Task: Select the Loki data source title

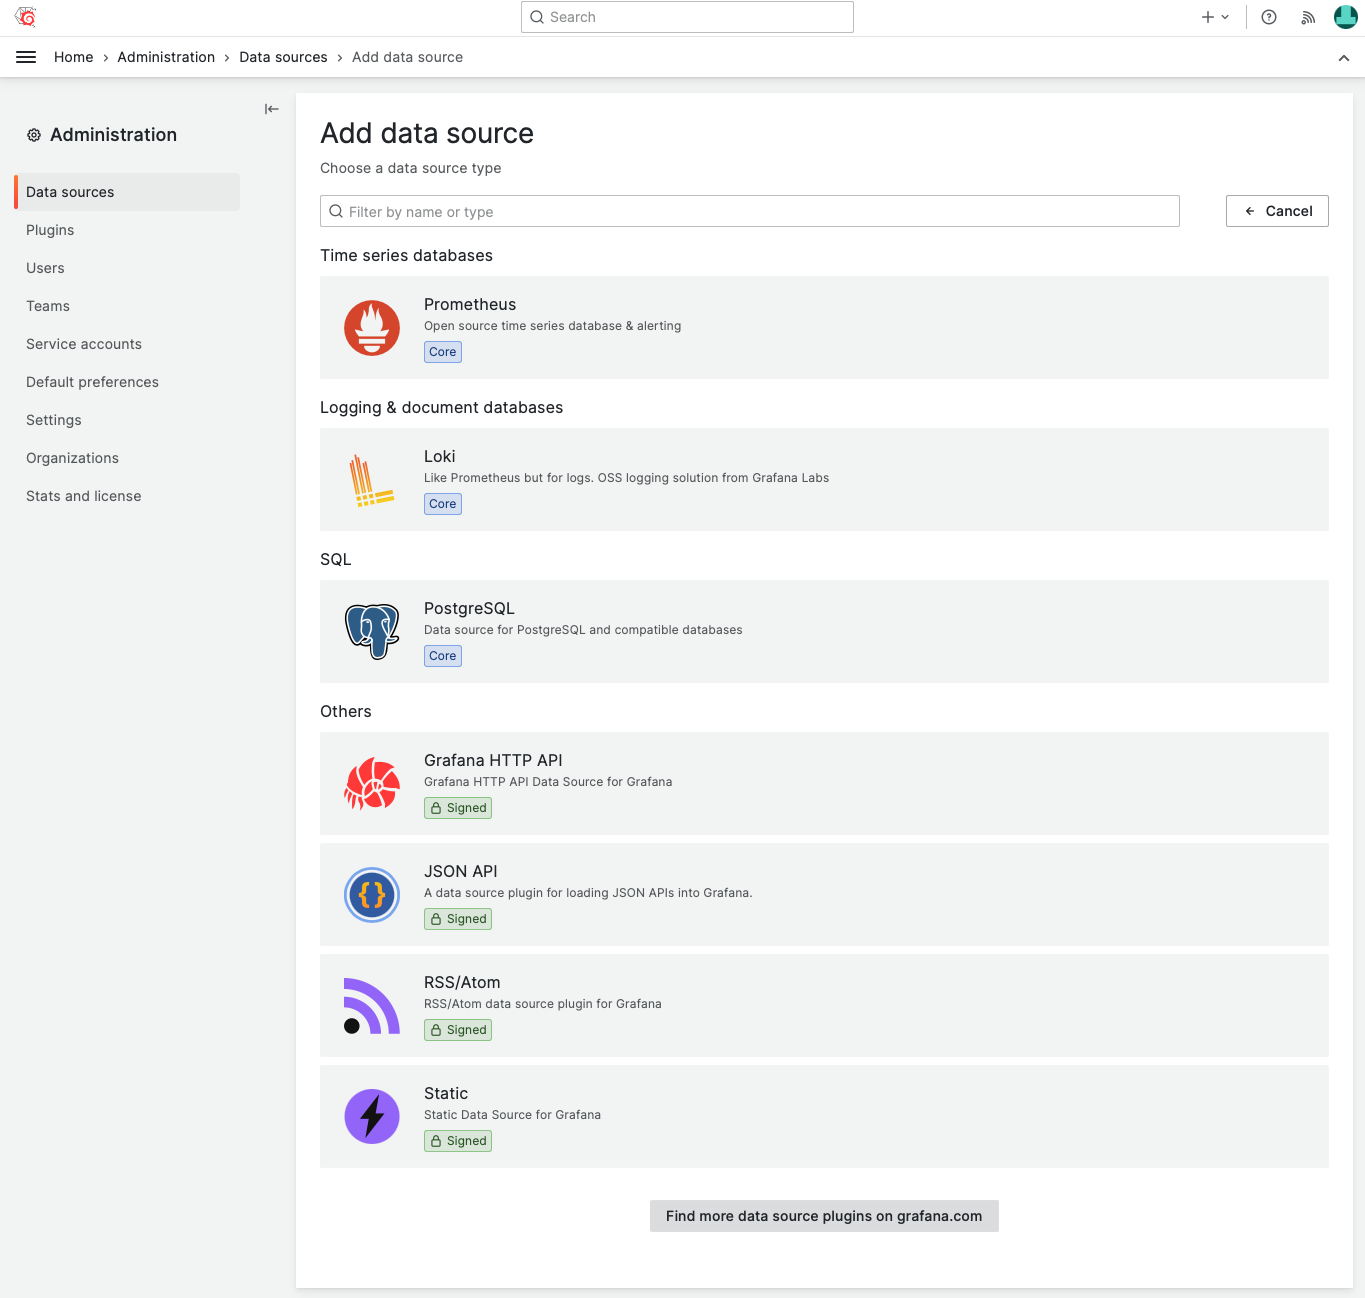Action: pyautogui.click(x=439, y=456)
